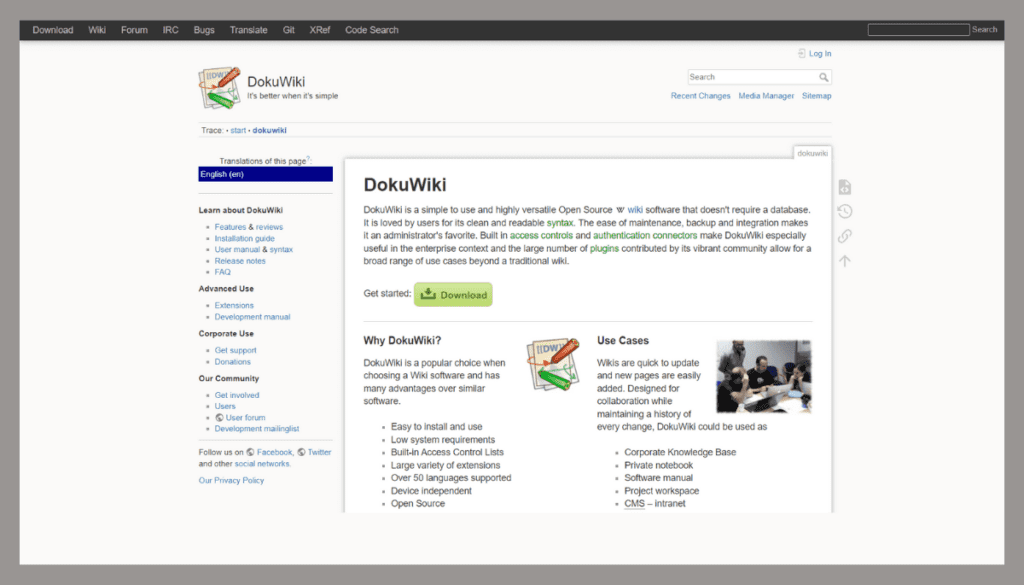
Task: Click the CMS abbreviation in Use Cases list
Action: 634,504
